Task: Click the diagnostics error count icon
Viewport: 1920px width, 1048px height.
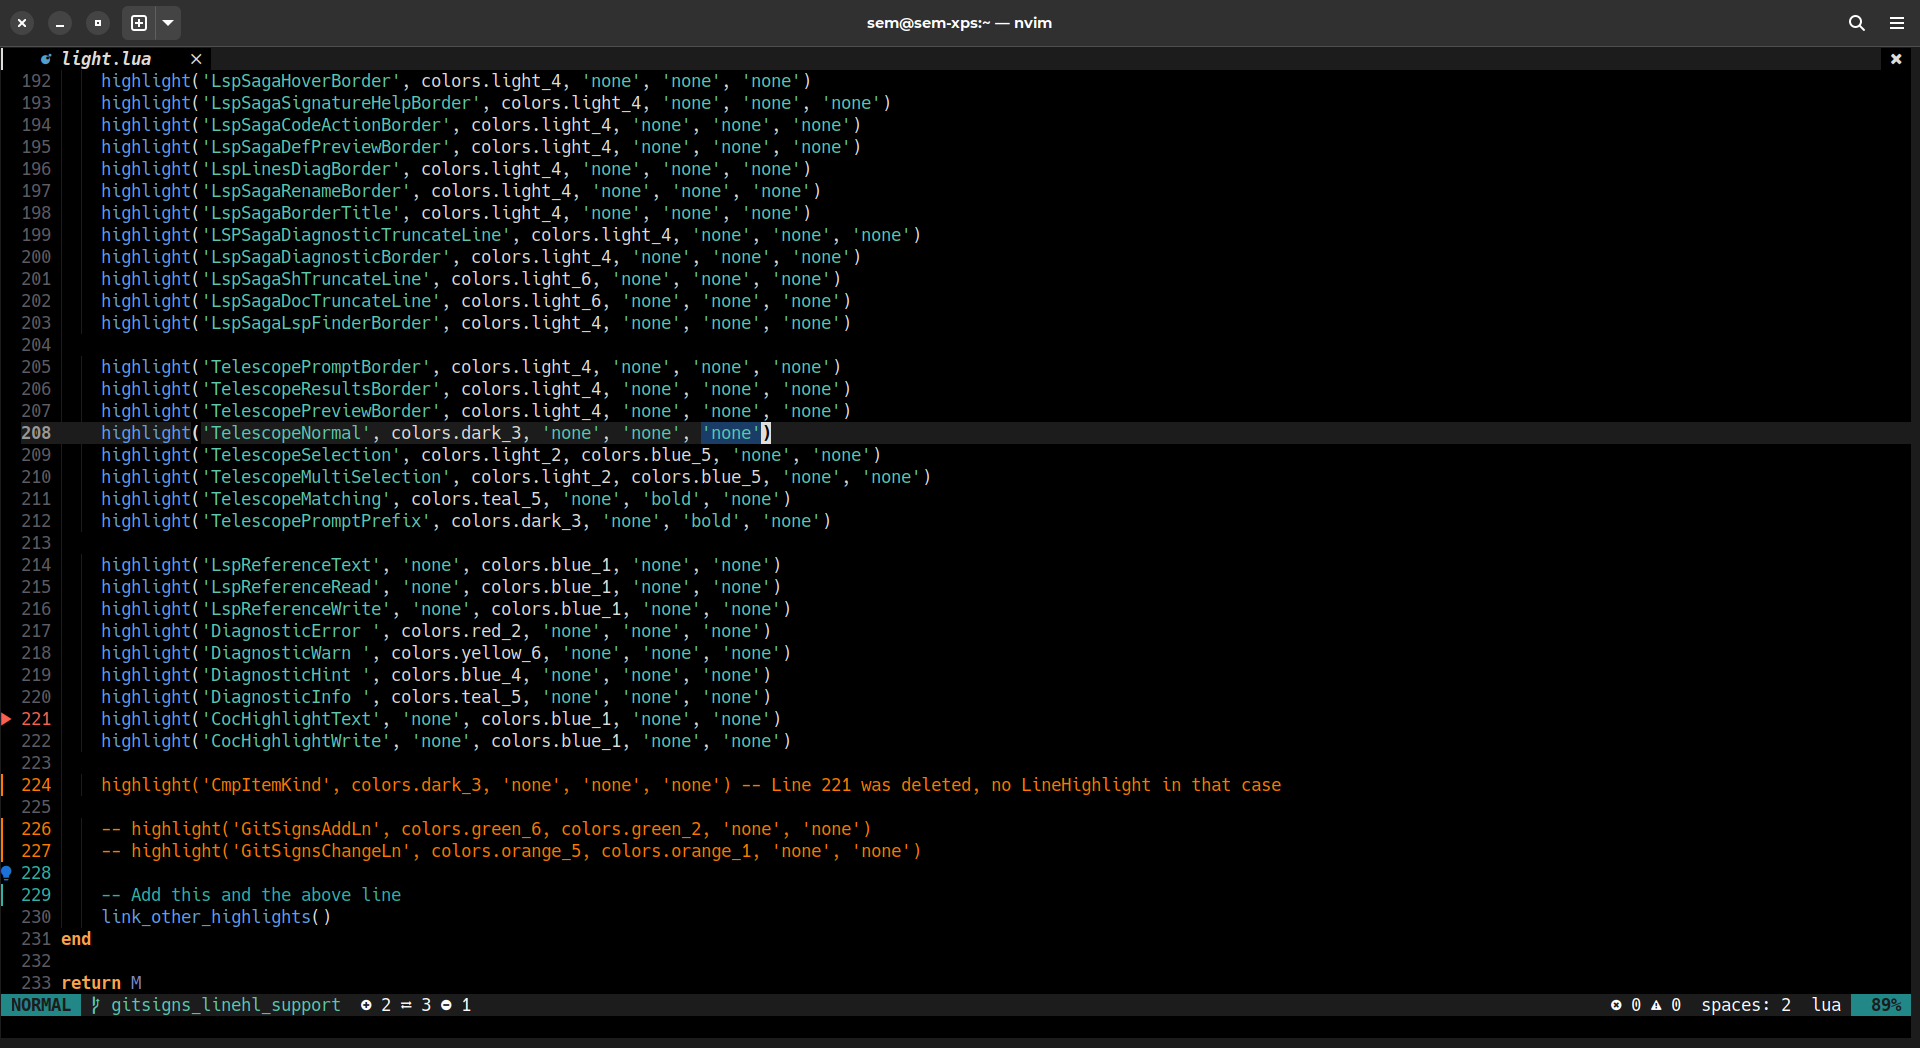Action: coord(1616,1005)
